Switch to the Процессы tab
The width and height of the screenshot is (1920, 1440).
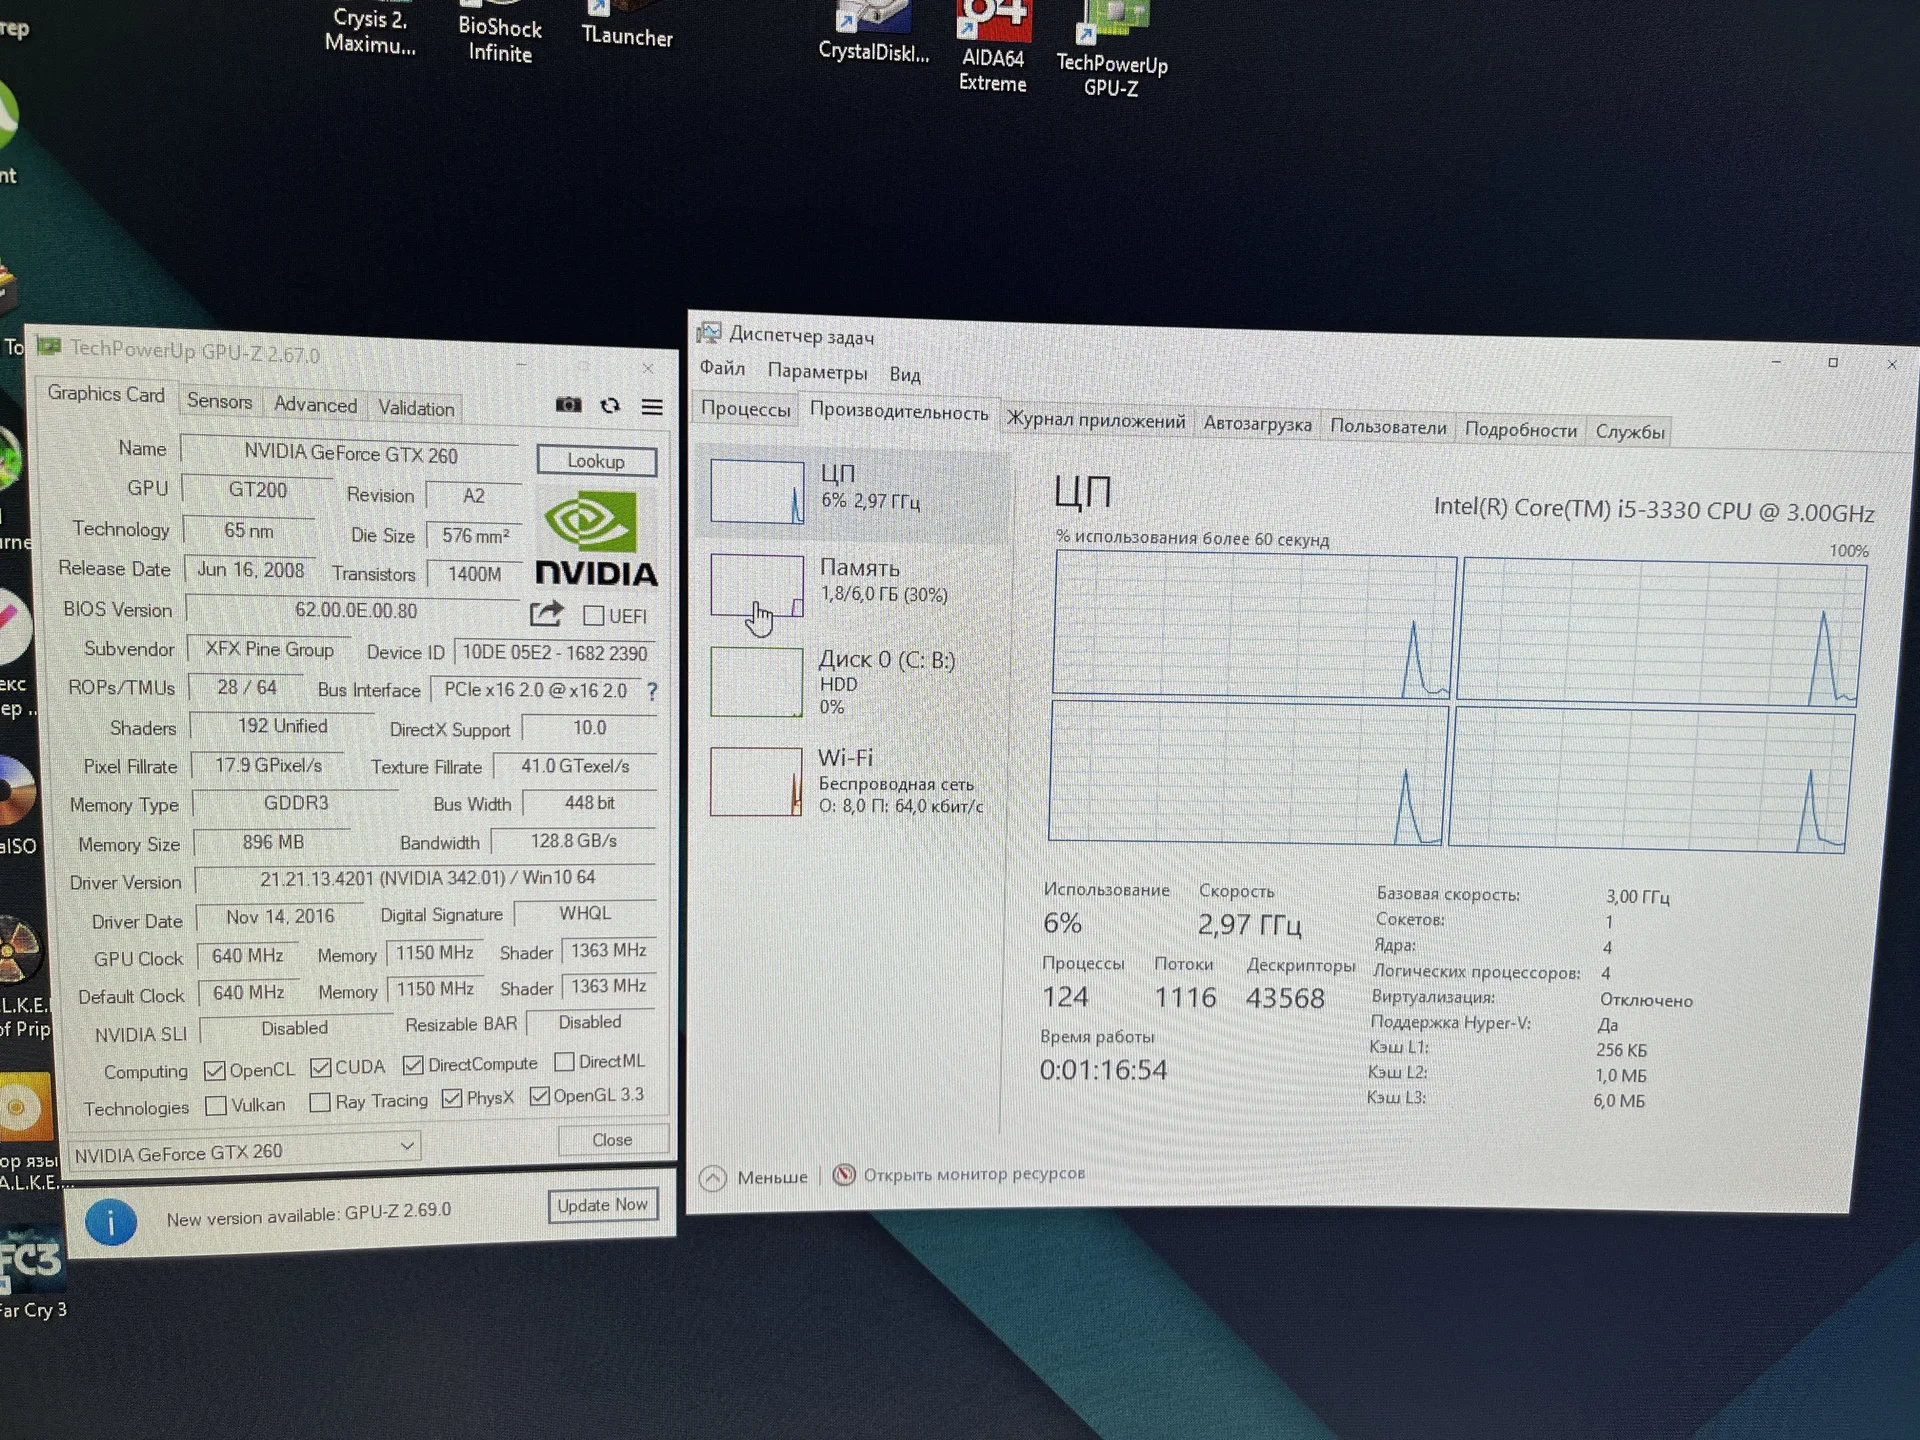[x=746, y=409]
